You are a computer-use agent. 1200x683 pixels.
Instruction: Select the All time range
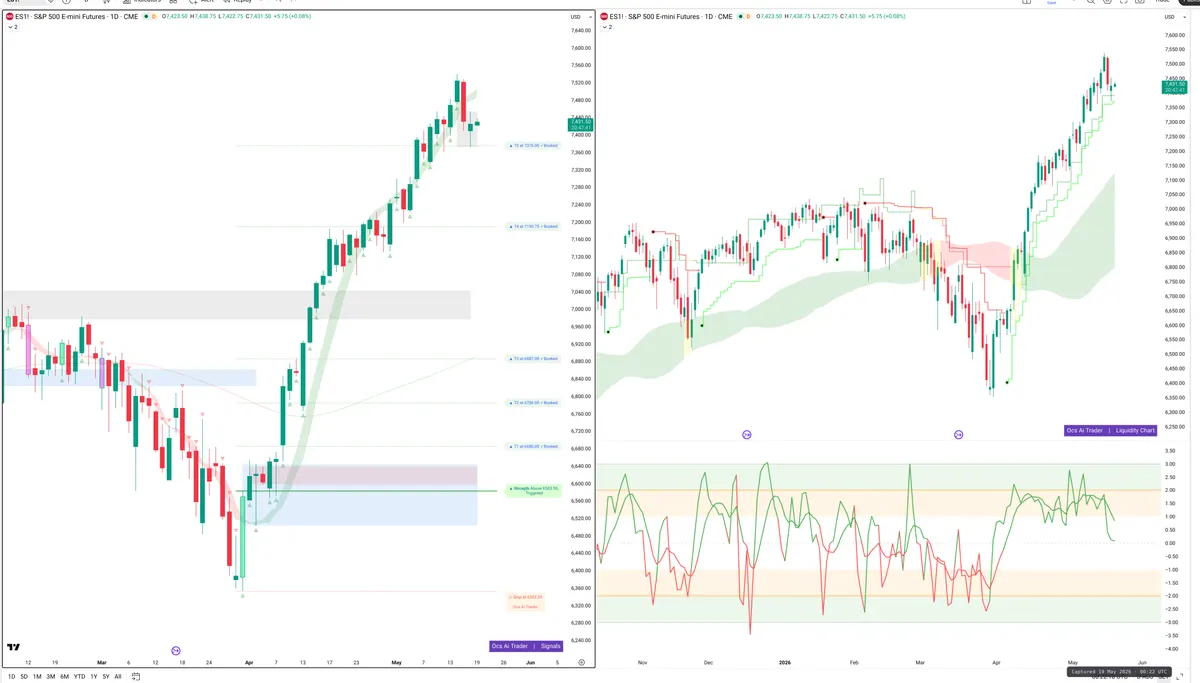118,676
